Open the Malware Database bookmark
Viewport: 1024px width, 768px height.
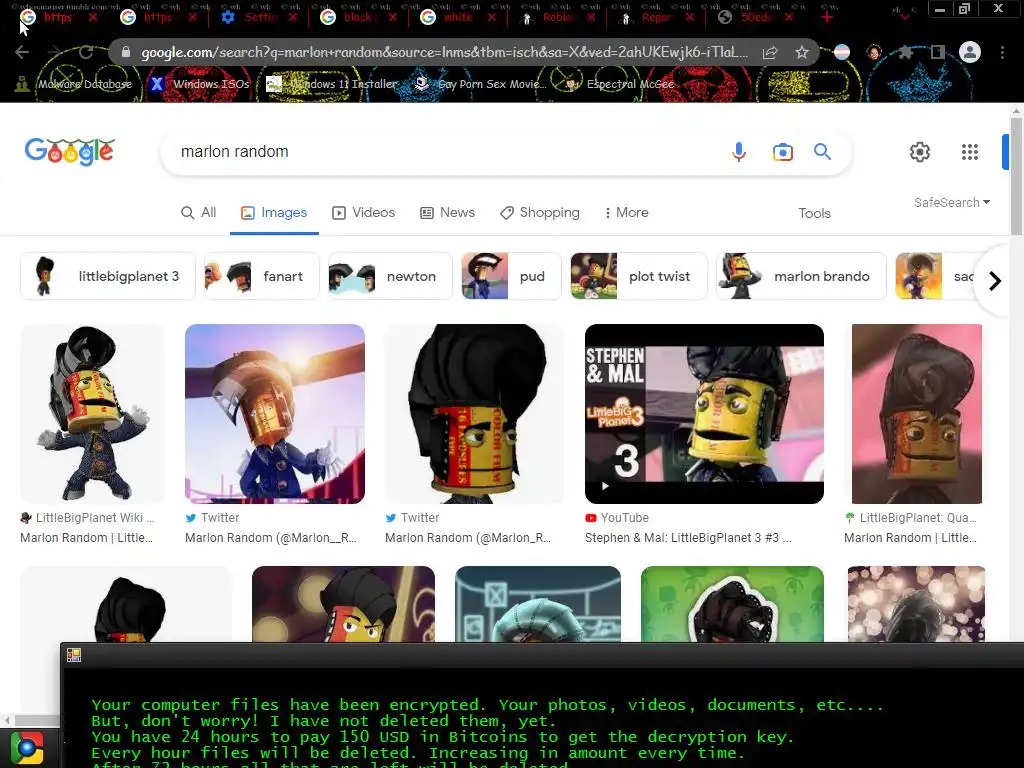point(73,84)
